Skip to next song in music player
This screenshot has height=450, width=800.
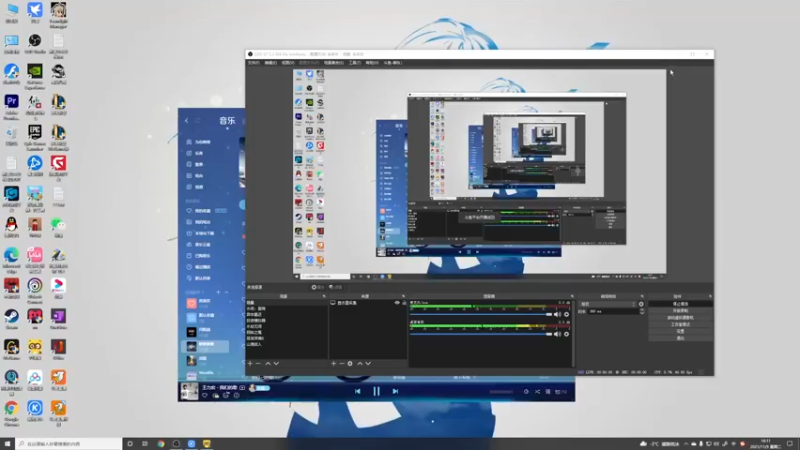point(395,391)
